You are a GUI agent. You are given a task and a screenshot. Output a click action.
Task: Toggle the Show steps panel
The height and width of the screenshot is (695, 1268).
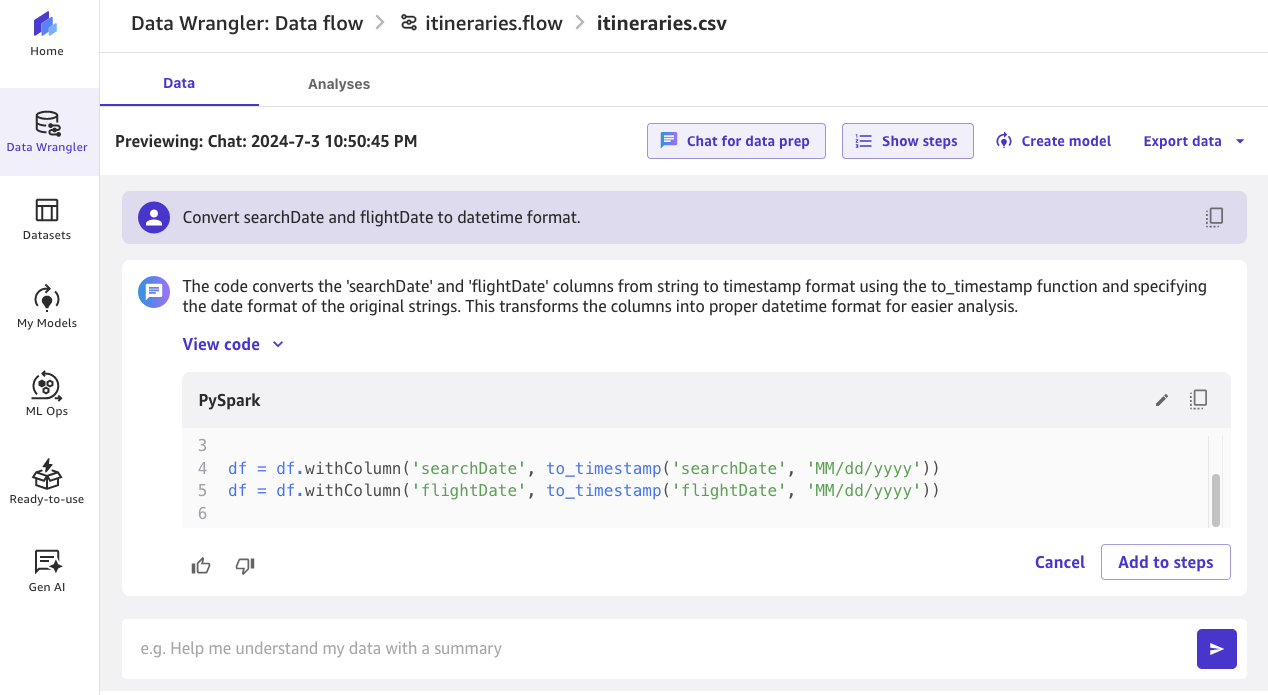tap(907, 141)
